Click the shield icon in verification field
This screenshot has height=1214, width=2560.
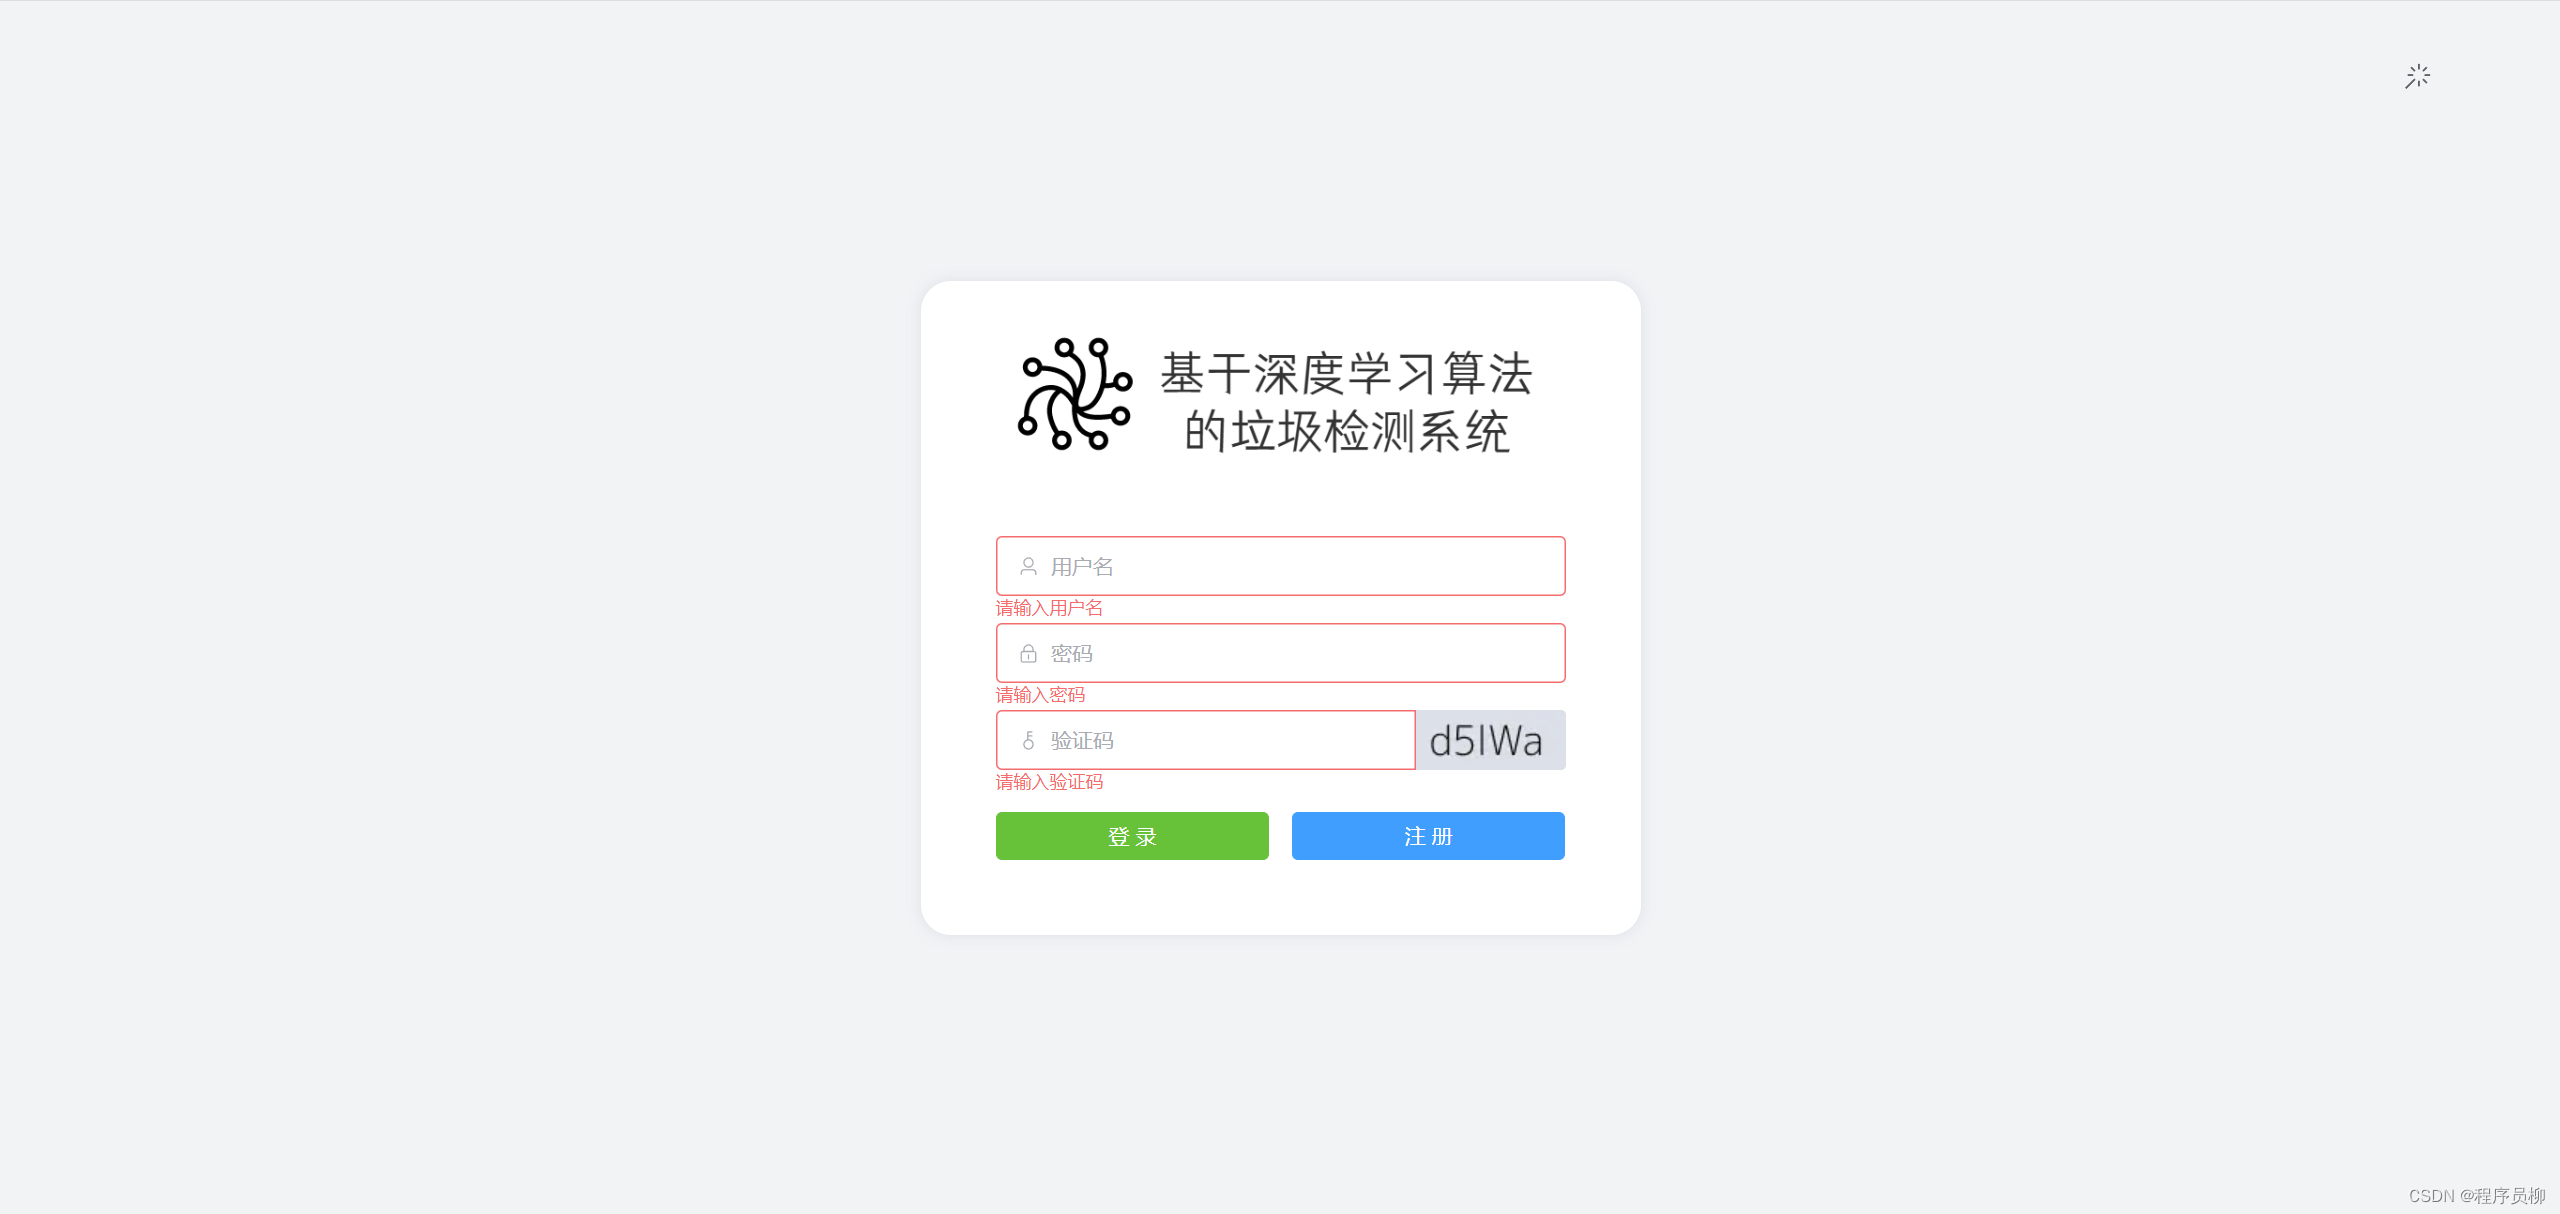coord(1027,739)
